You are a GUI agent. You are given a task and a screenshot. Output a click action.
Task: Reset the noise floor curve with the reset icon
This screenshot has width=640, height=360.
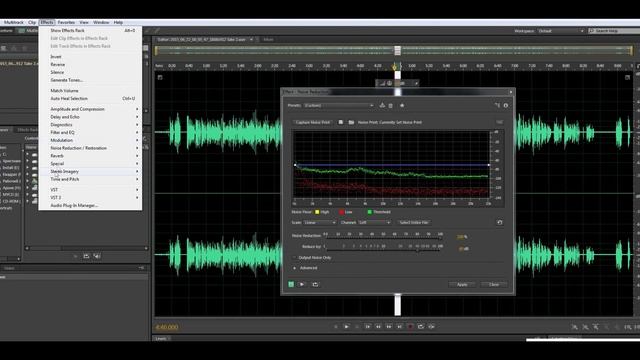click(x=499, y=222)
